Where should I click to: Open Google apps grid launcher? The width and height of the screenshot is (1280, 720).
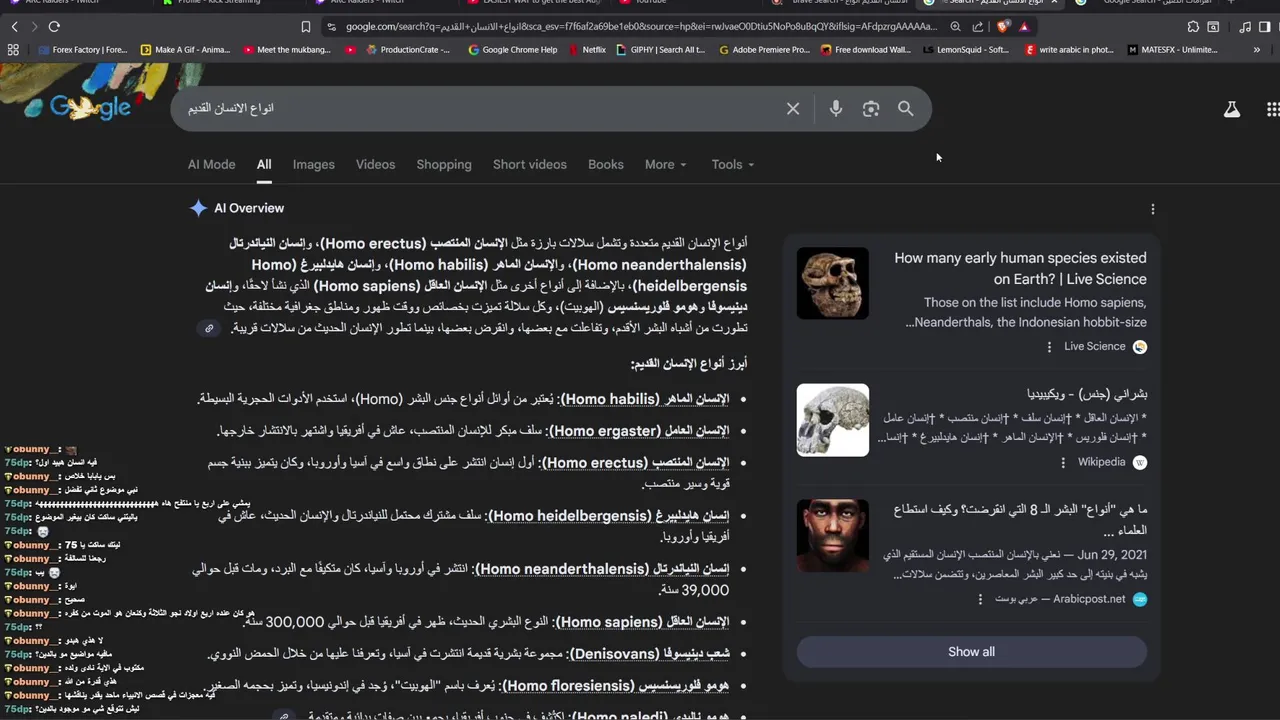click(1273, 109)
